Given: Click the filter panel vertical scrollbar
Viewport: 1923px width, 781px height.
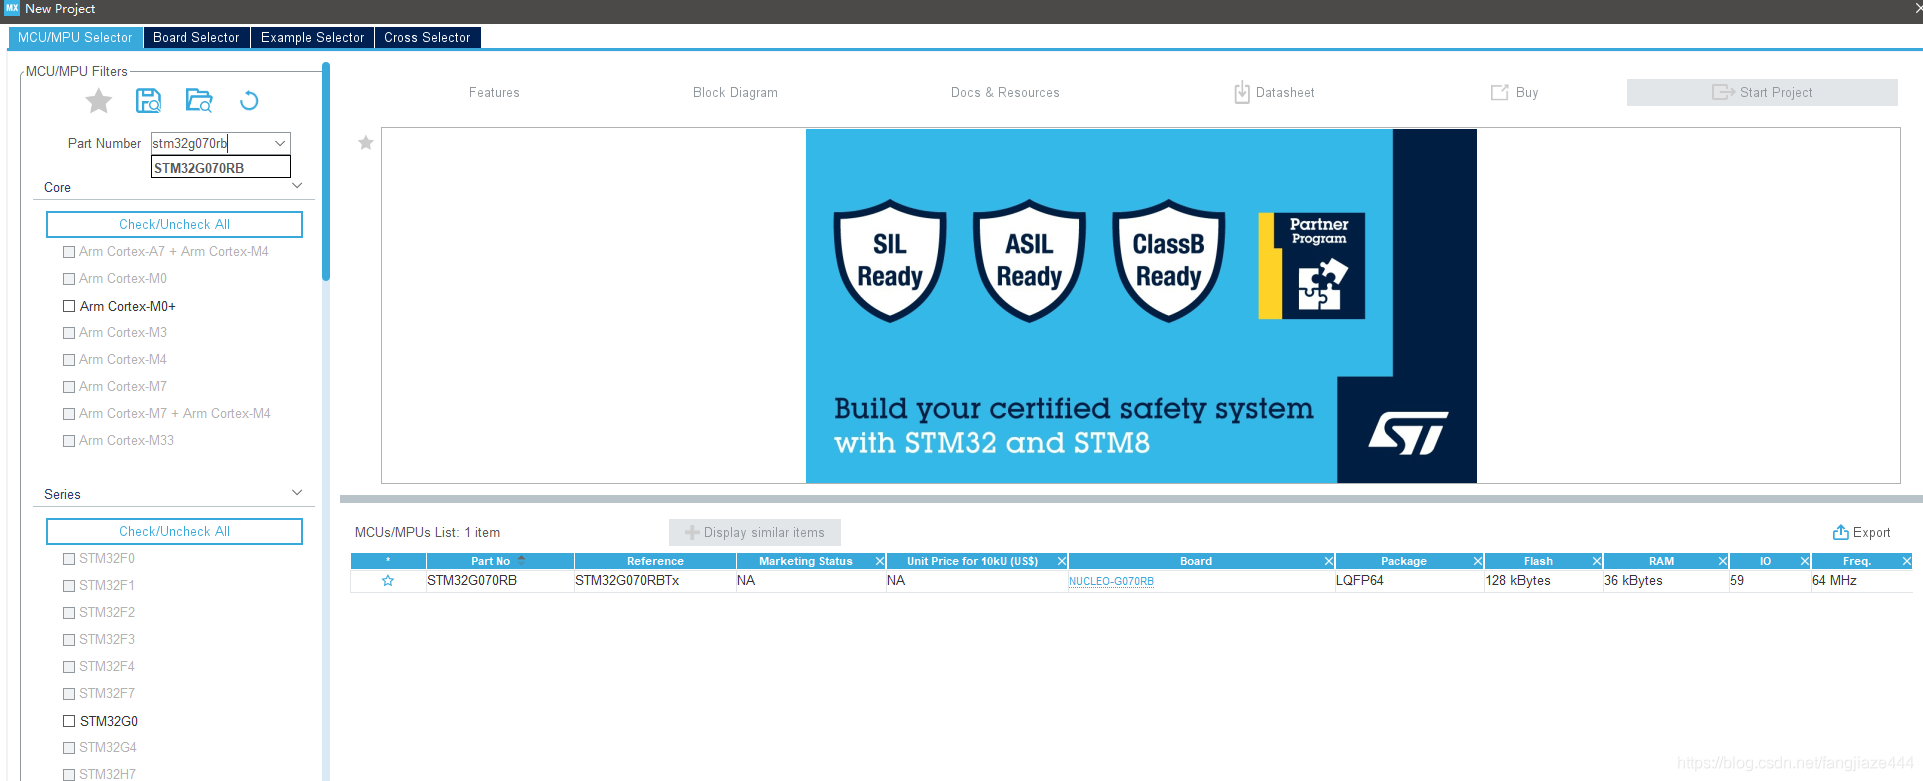Looking at the screenshot, I should pyautogui.click(x=326, y=172).
